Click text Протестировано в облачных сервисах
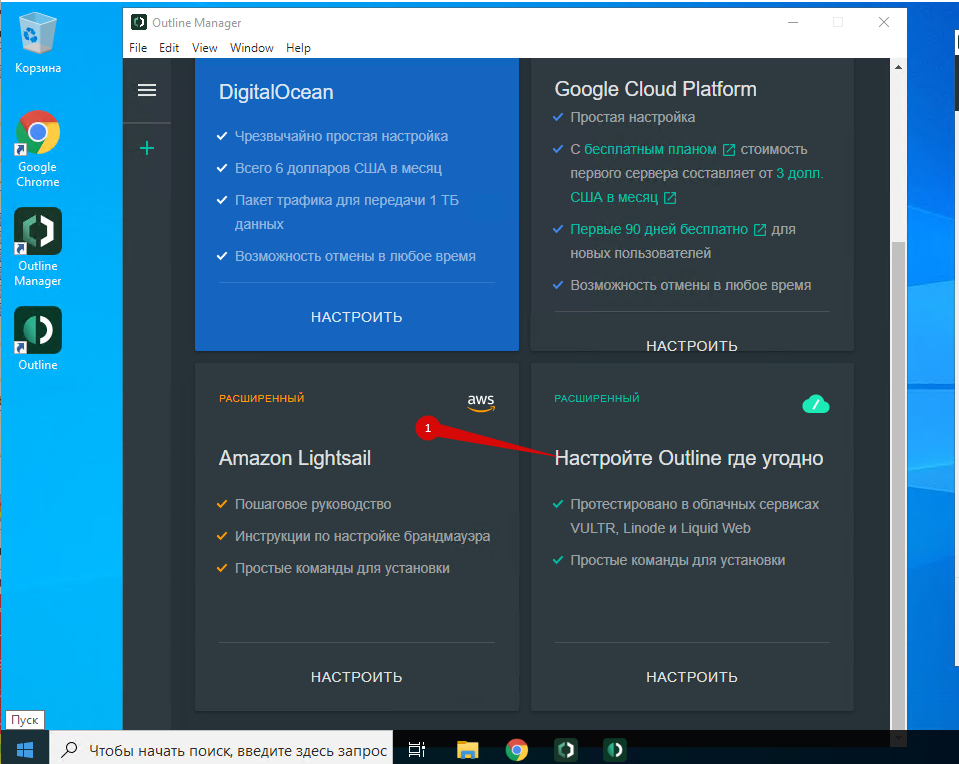 click(x=695, y=505)
